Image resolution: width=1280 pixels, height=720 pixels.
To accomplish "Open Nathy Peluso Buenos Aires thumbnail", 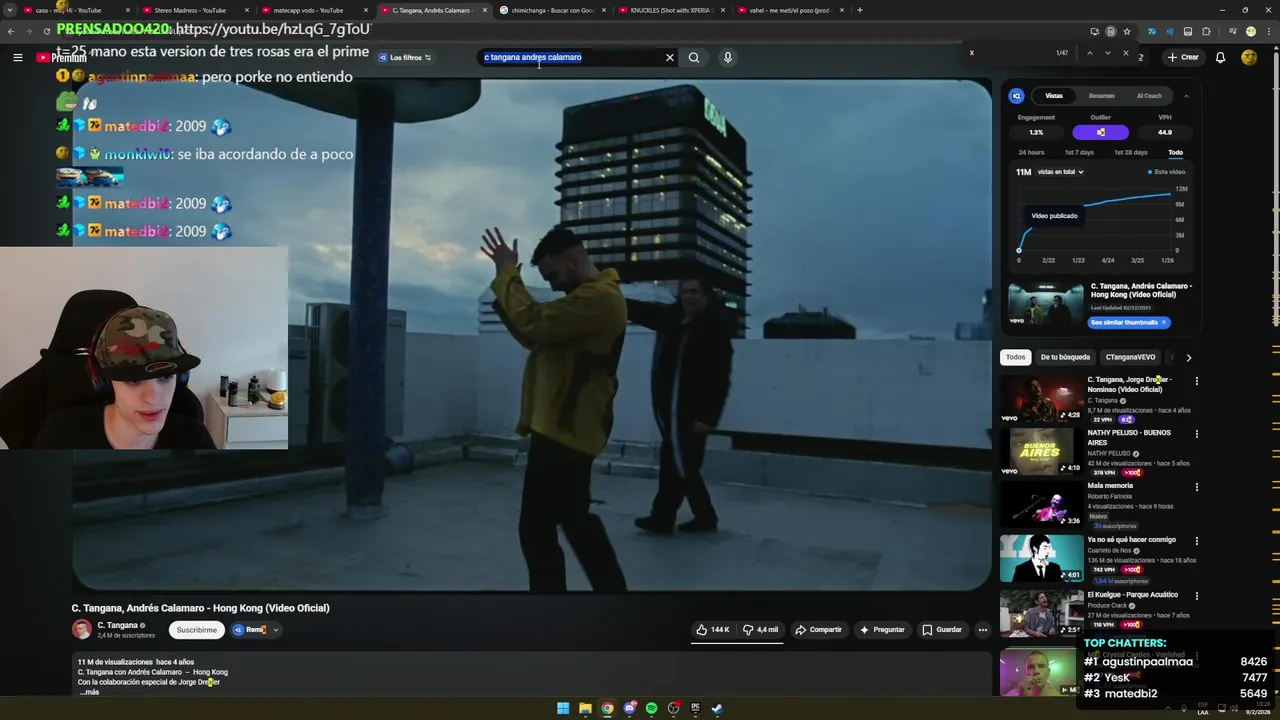I will click(1041, 452).
